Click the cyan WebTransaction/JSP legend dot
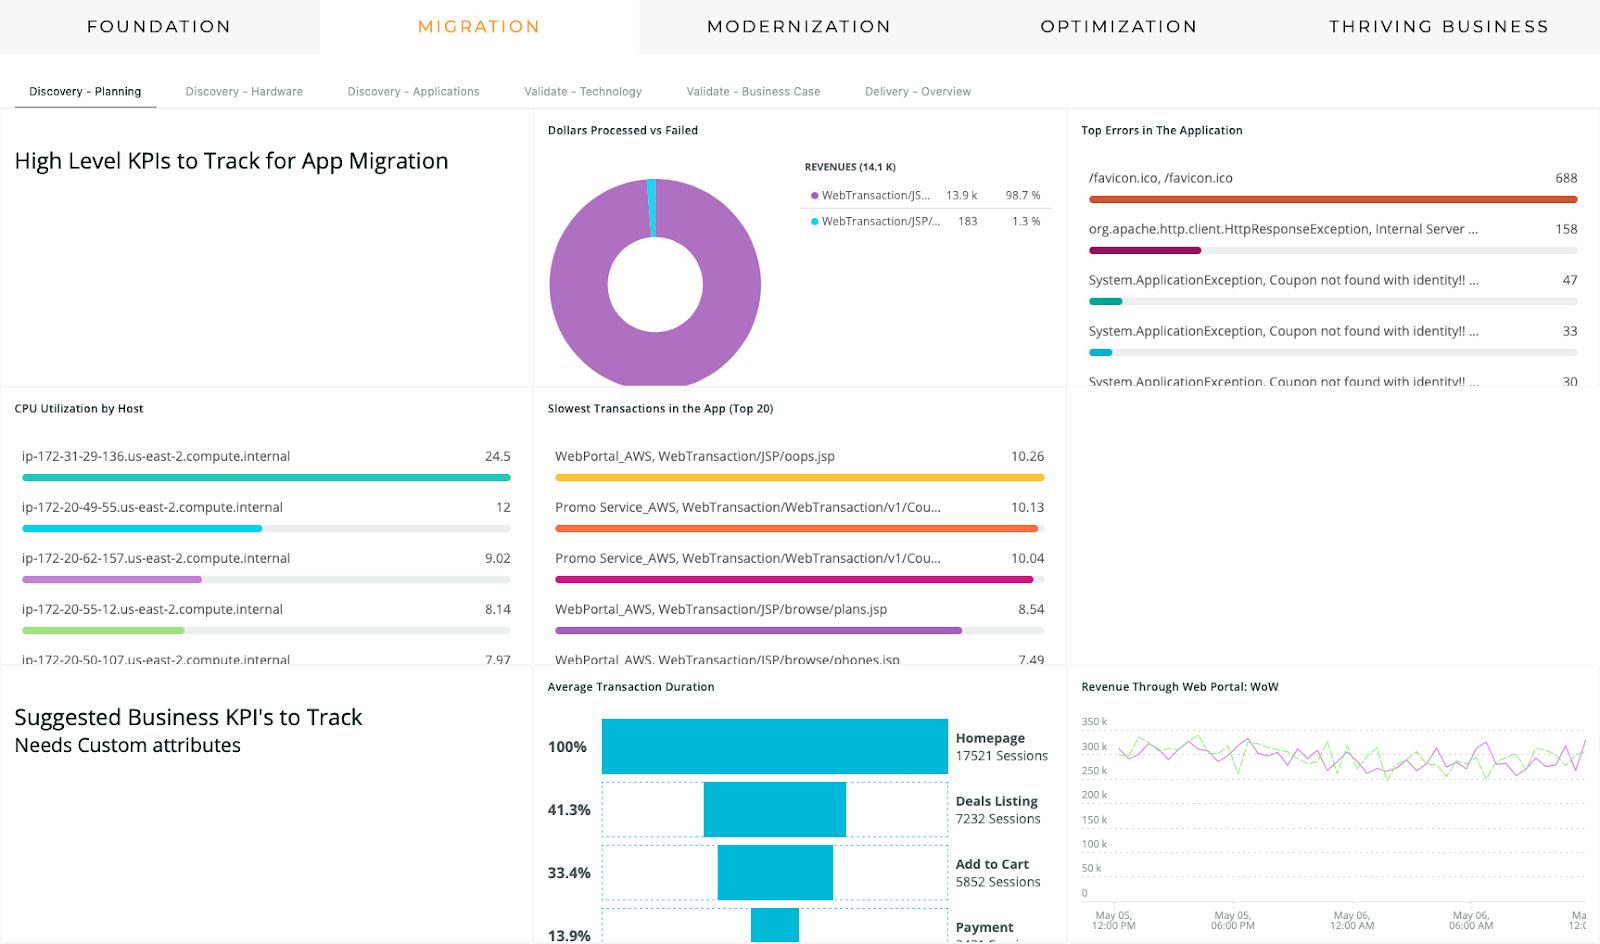Screen dimensions: 1600x944 814,222
